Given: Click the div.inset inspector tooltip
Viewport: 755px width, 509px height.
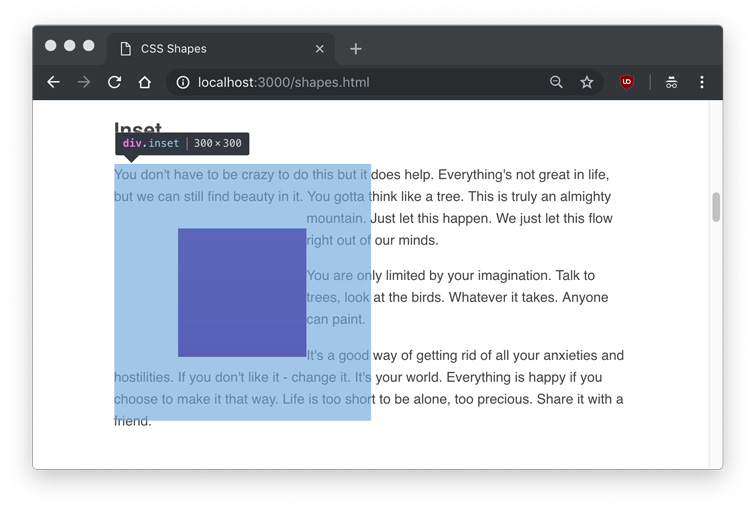Looking at the screenshot, I should tap(182, 144).
